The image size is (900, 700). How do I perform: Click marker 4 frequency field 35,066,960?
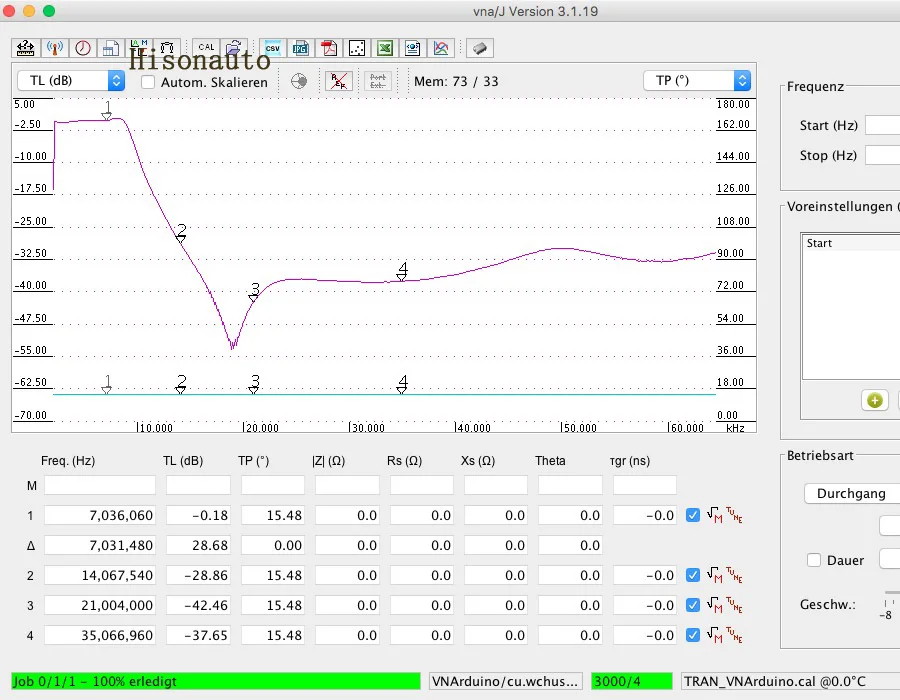coord(100,635)
